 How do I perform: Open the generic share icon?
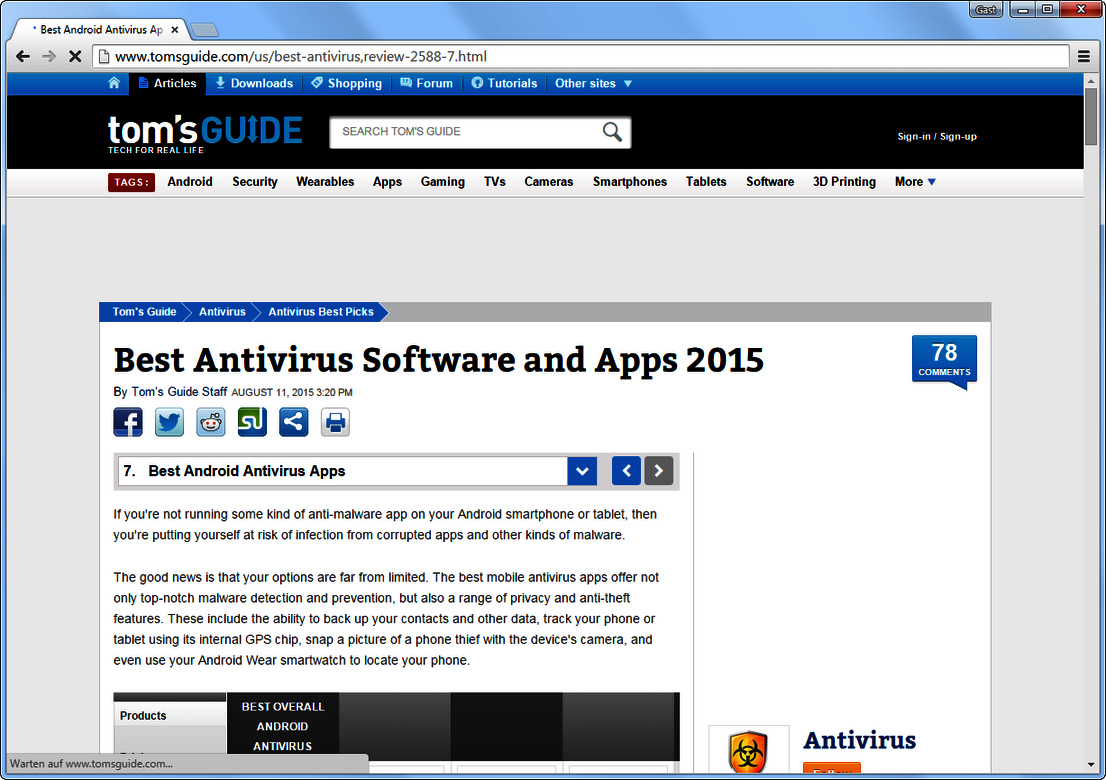click(x=293, y=422)
